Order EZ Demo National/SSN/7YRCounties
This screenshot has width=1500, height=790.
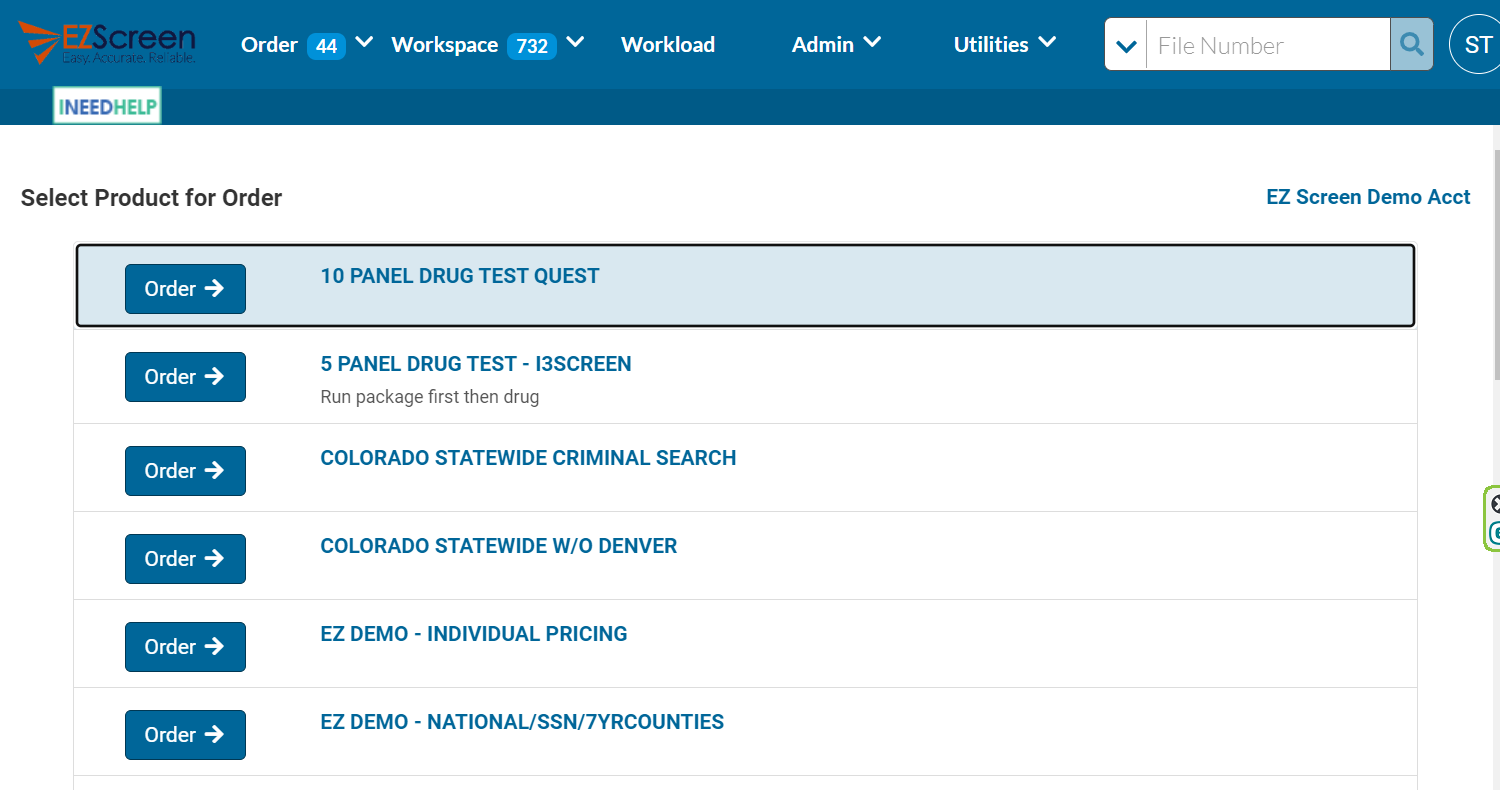[185, 735]
